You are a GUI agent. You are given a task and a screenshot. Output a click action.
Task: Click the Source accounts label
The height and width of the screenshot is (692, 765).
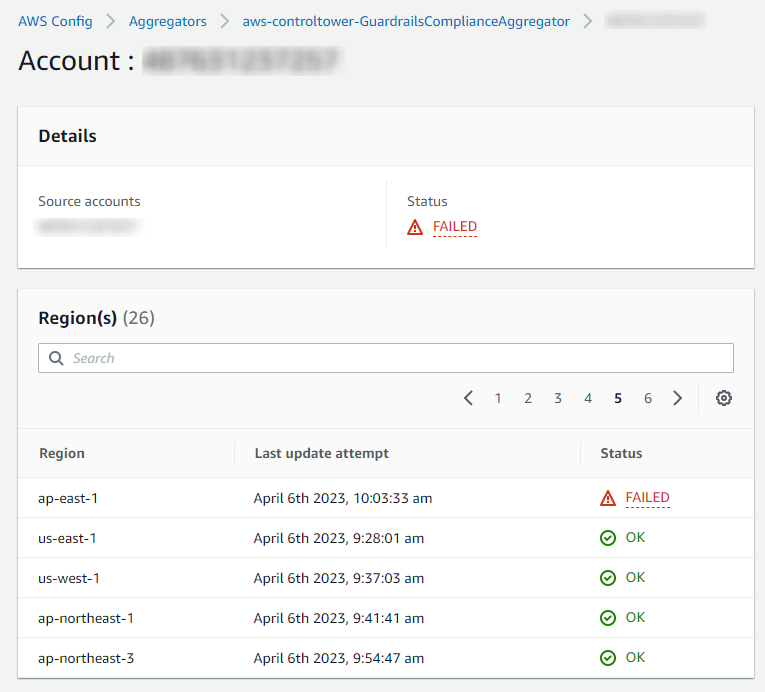coord(89,201)
